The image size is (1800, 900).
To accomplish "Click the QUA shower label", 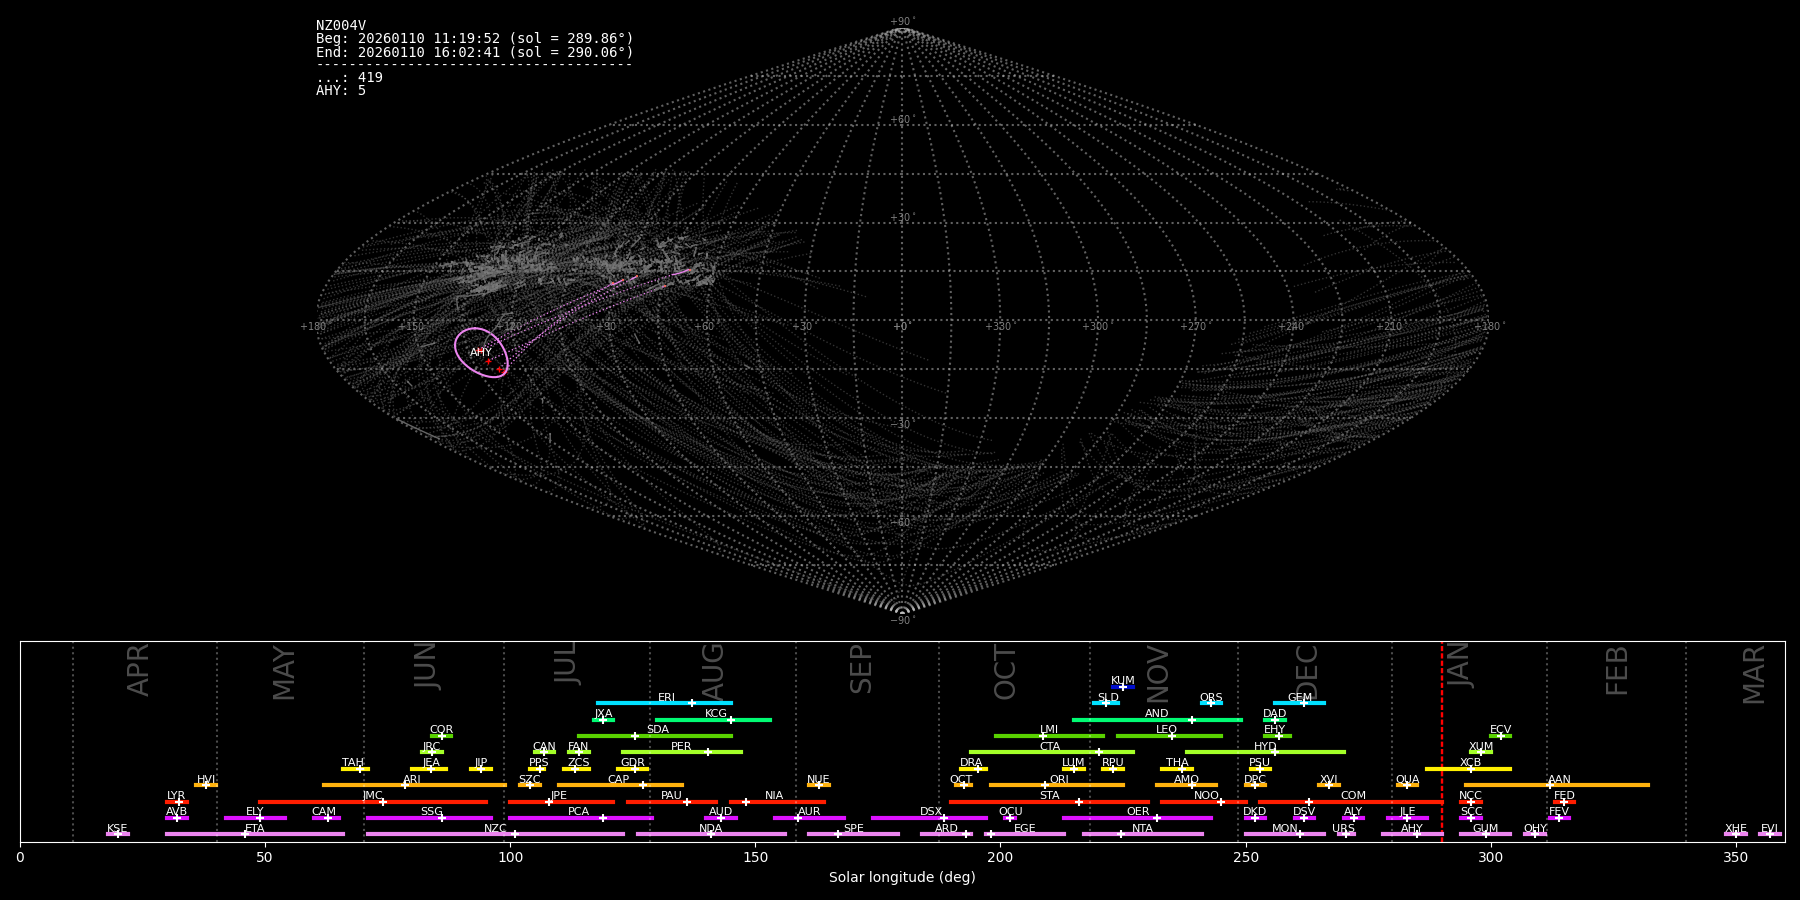I will click(1408, 780).
